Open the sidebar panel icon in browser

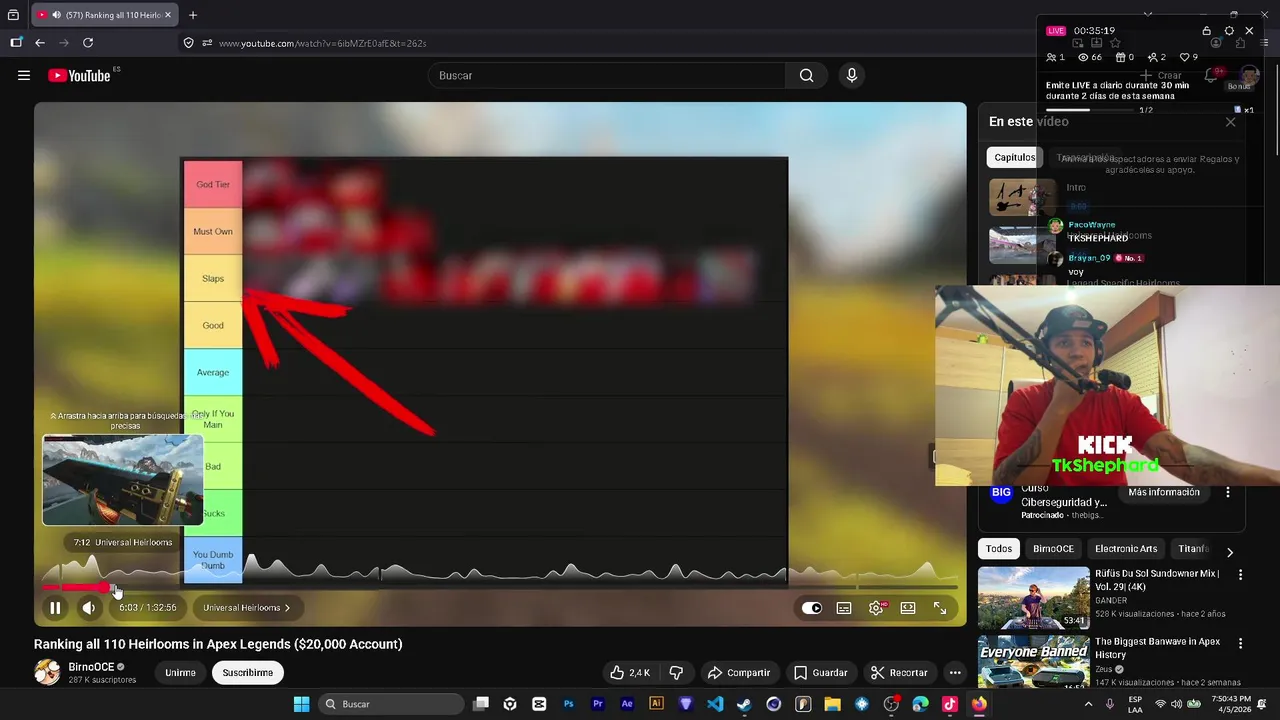[x=16, y=43]
